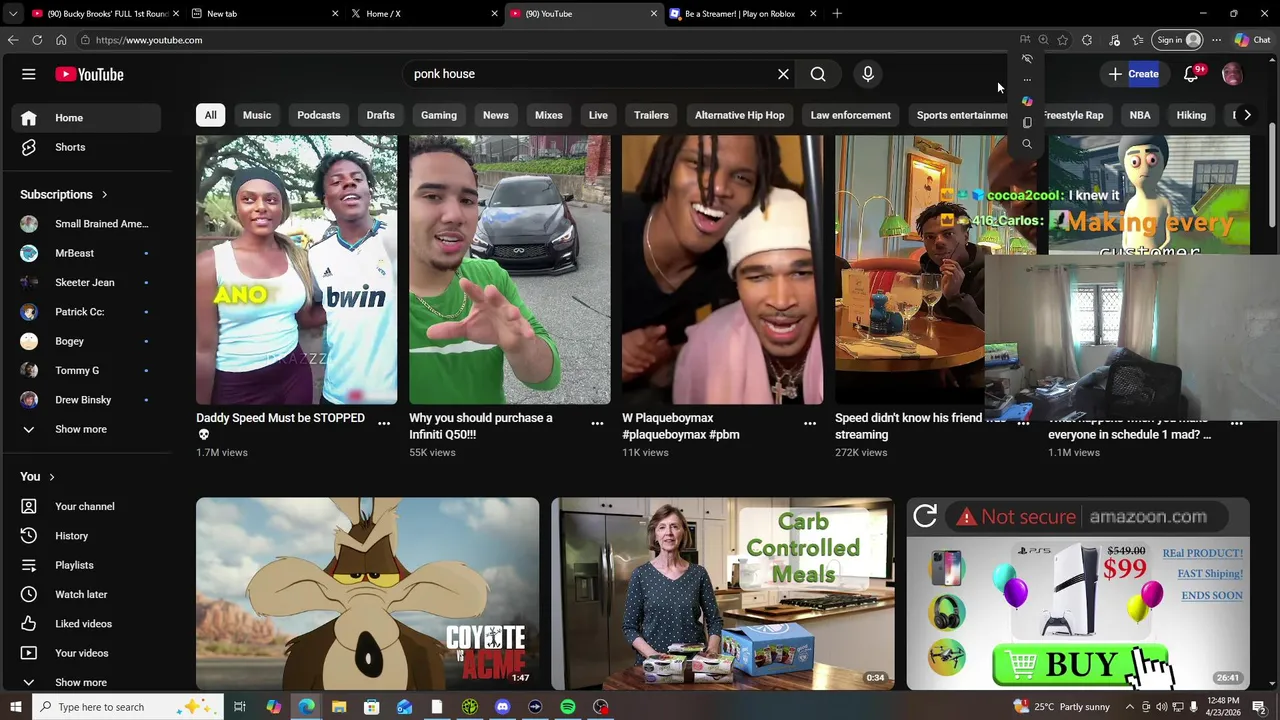Image resolution: width=1280 pixels, height=720 pixels.
Task: Open Your channel in sidebar
Action: pos(86,506)
